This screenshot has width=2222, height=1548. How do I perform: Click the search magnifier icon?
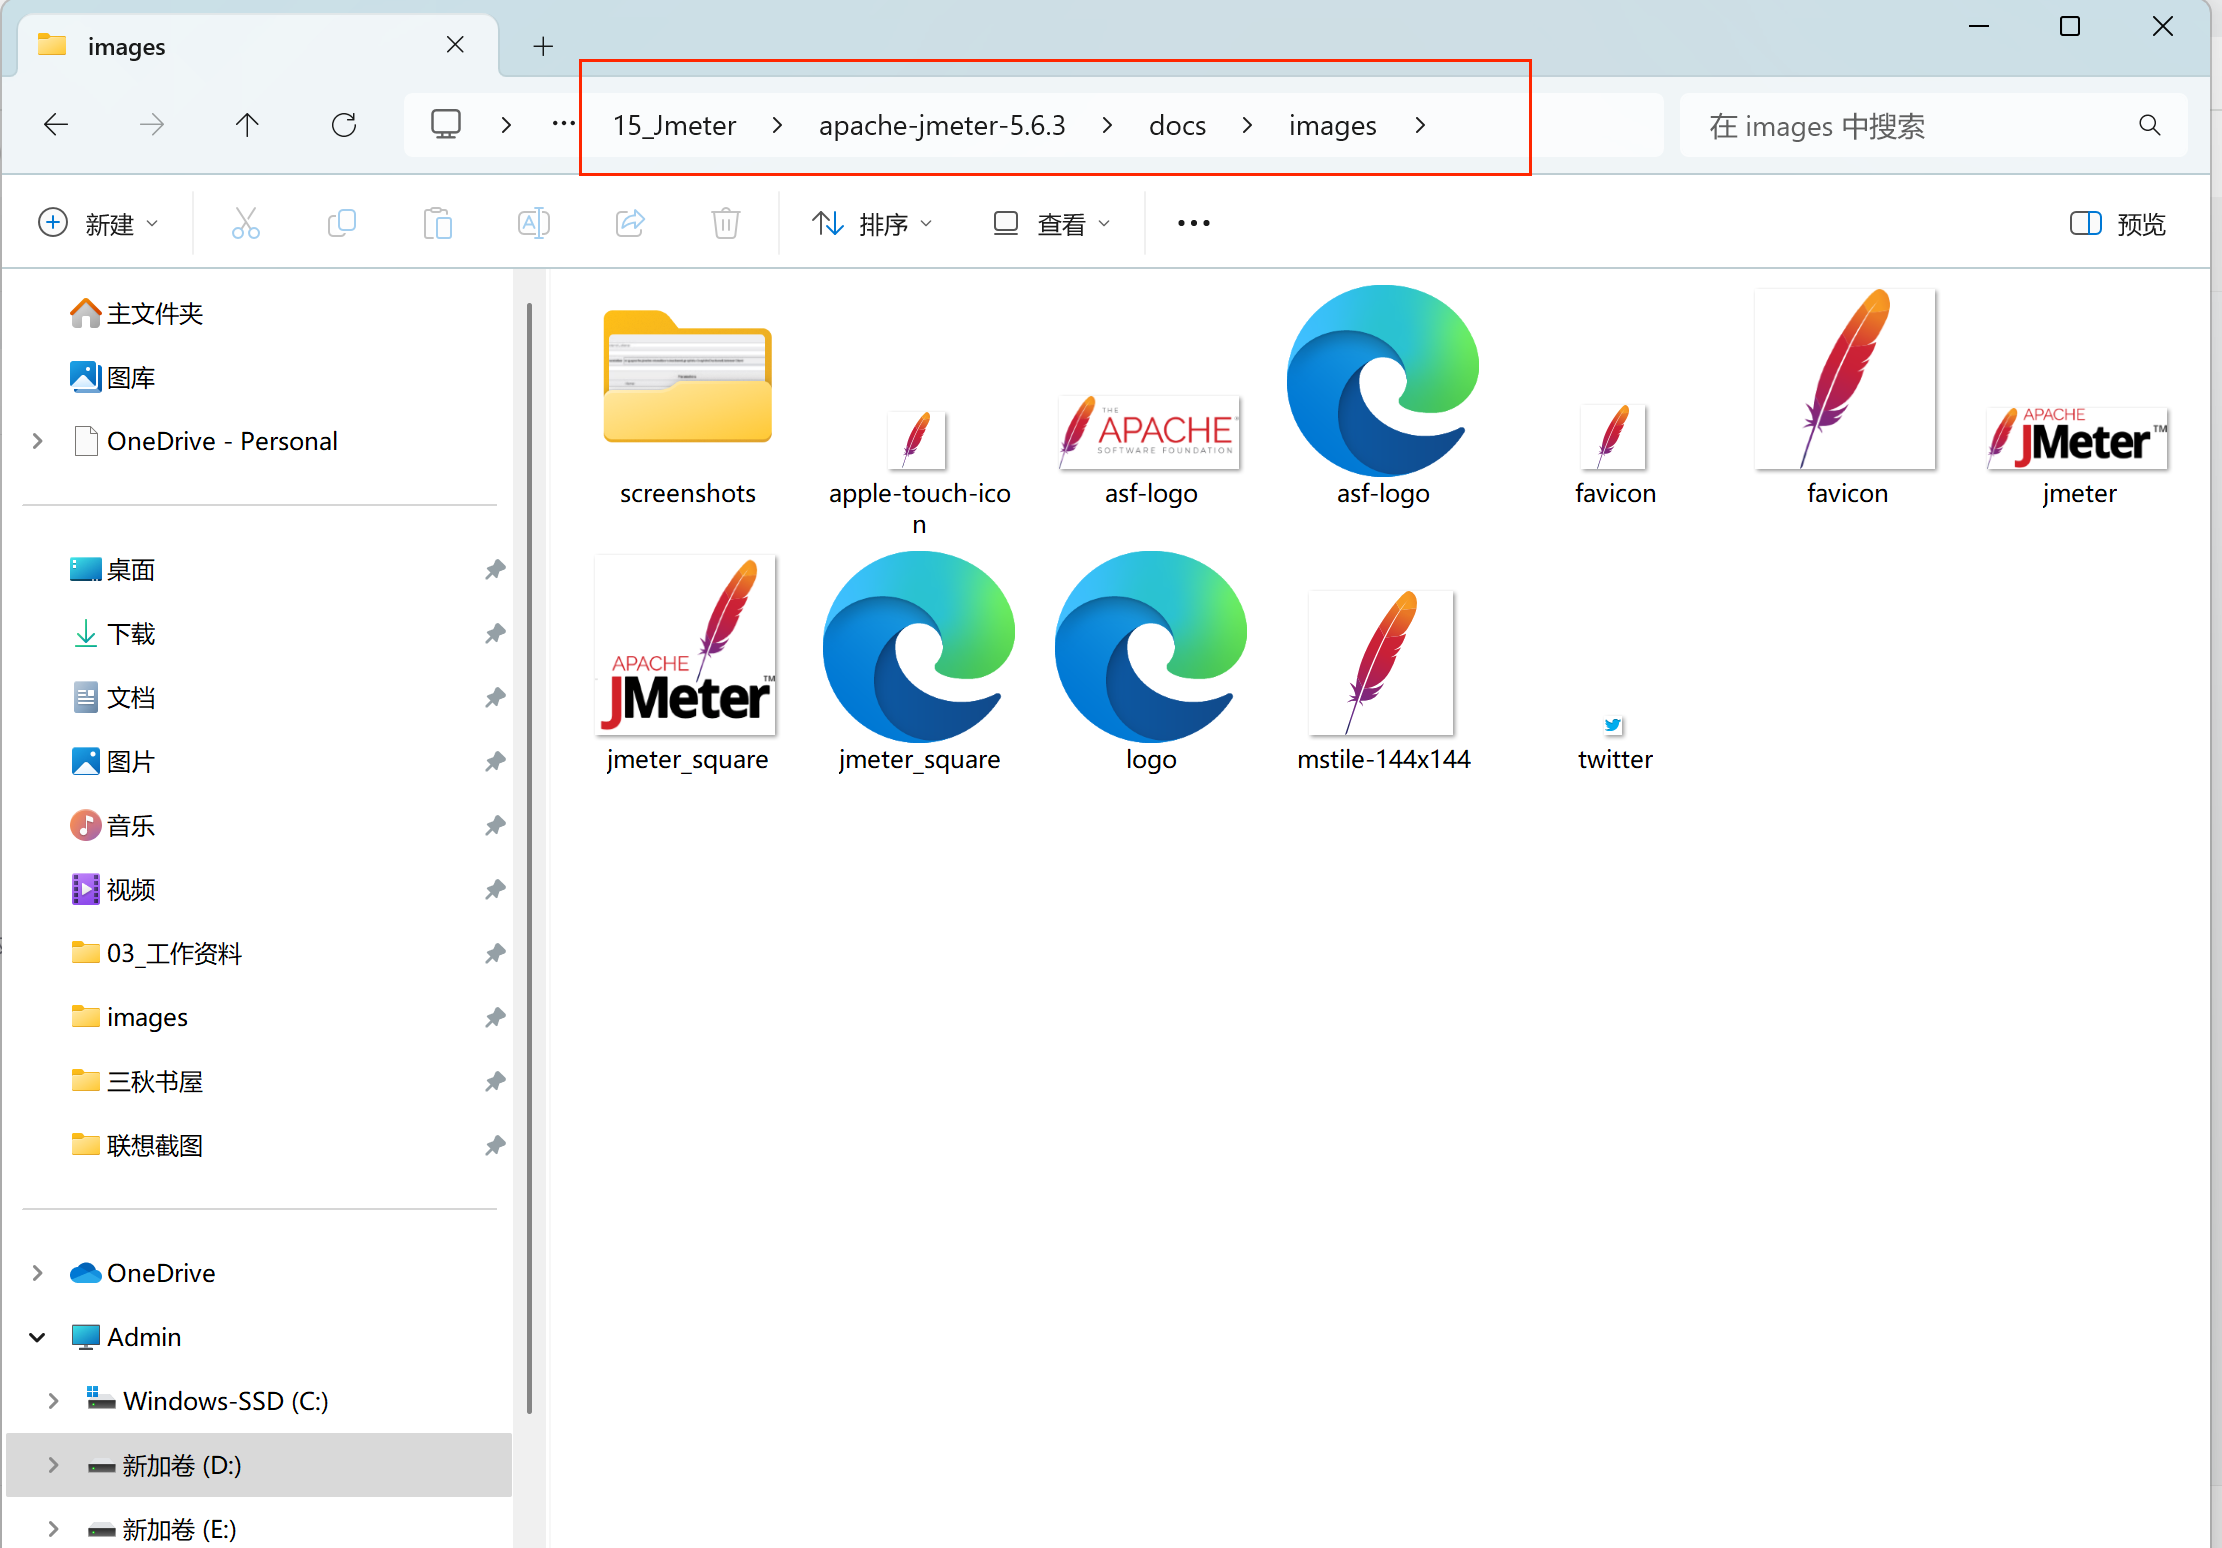point(2150,125)
